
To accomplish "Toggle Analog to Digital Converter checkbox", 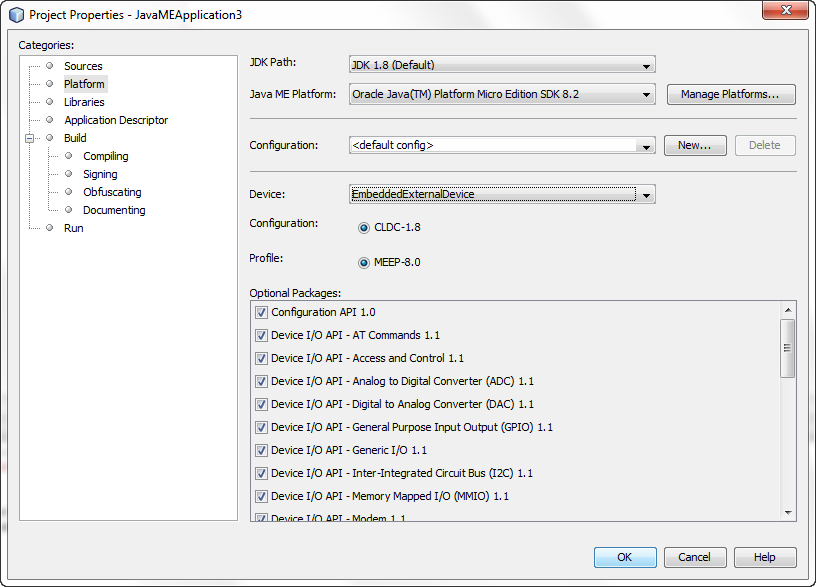I will pyautogui.click(x=261, y=381).
